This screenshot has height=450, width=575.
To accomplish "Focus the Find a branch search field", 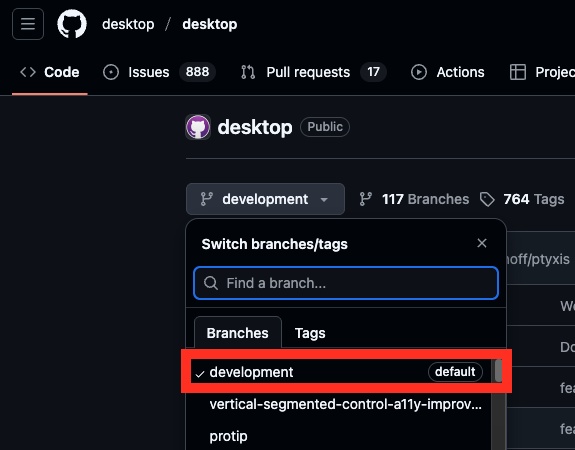I will [346, 283].
